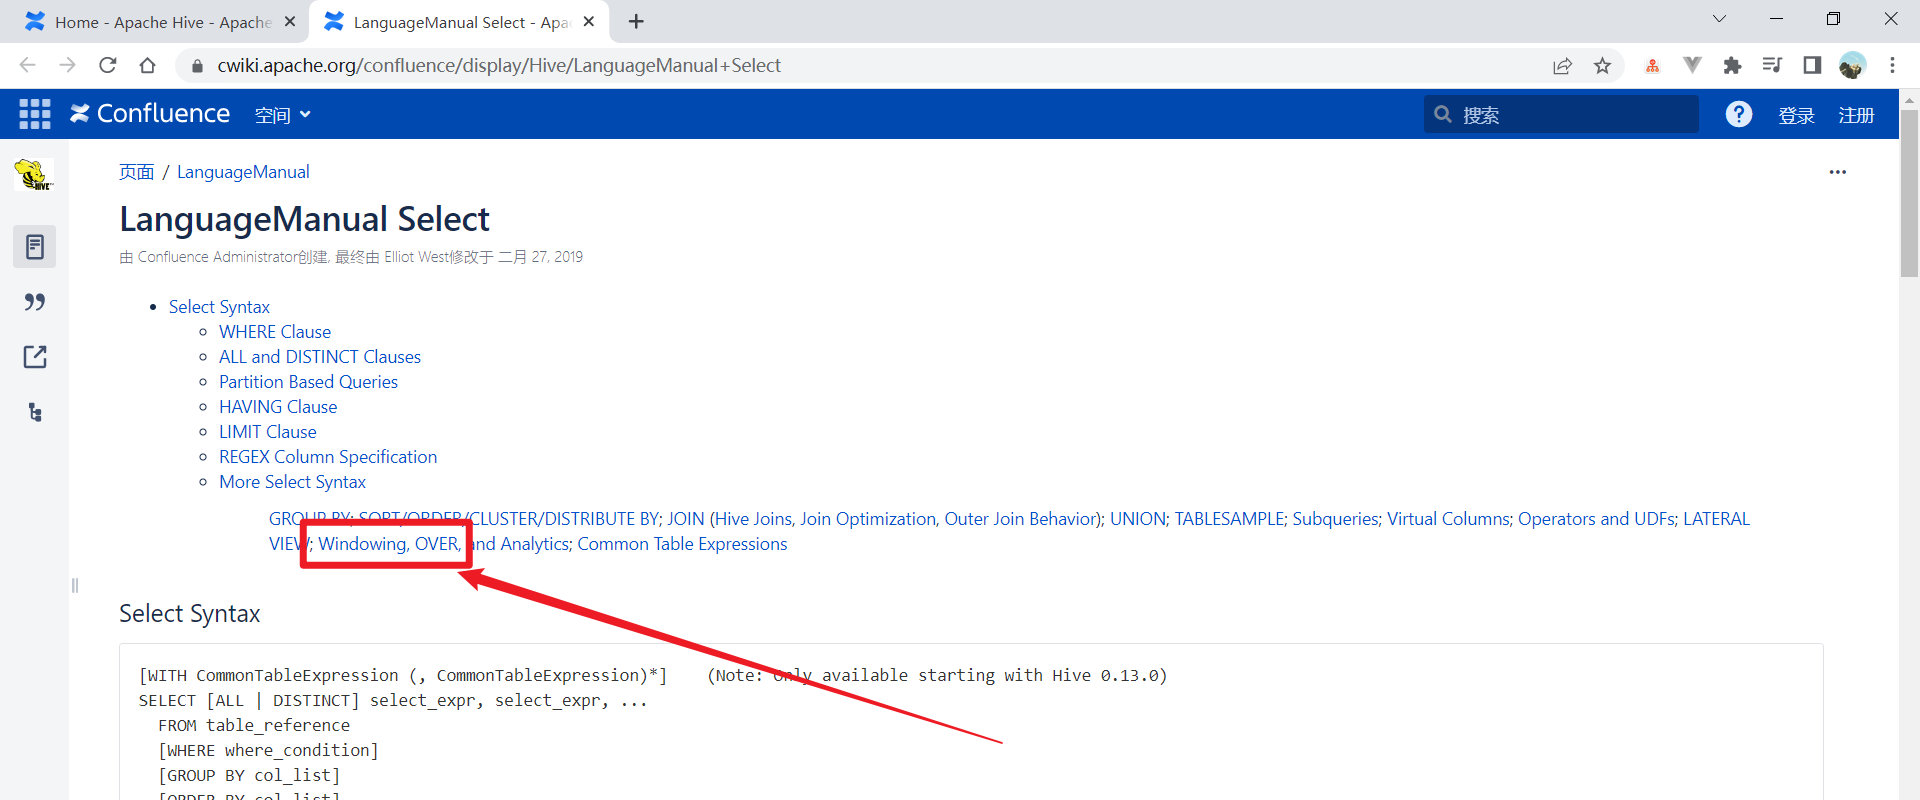This screenshot has height=800, width=1920.
Task: Toggle the browser side panel
Action: click(x=1812, y=65)
